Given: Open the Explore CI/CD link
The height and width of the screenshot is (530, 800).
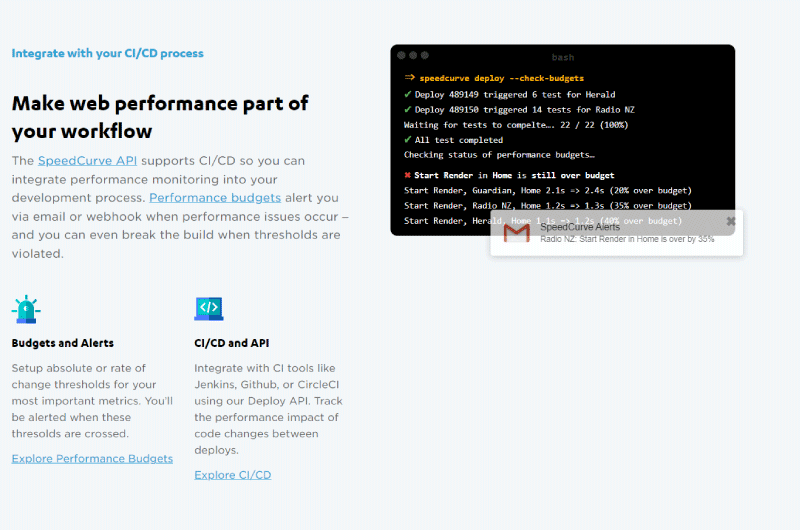Looking at the screenshot, I should (233, 475).
